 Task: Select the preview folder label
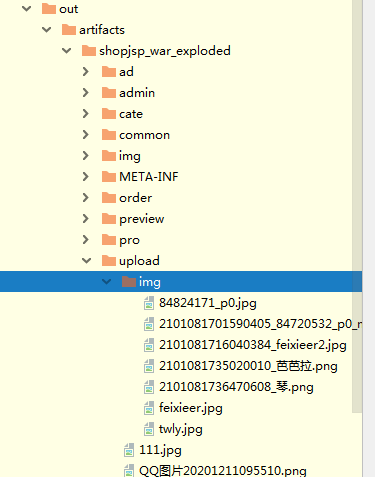point(142,219)
